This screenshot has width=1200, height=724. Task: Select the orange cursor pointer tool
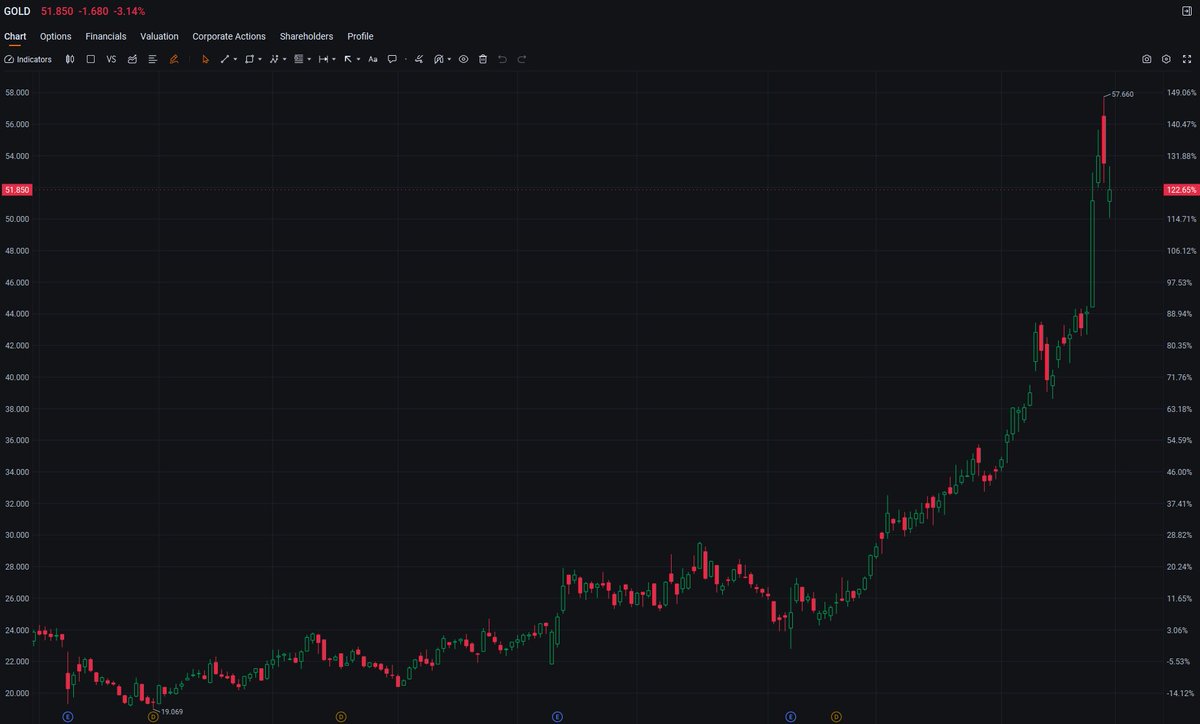pyautogui.click(x=205, y=59)
